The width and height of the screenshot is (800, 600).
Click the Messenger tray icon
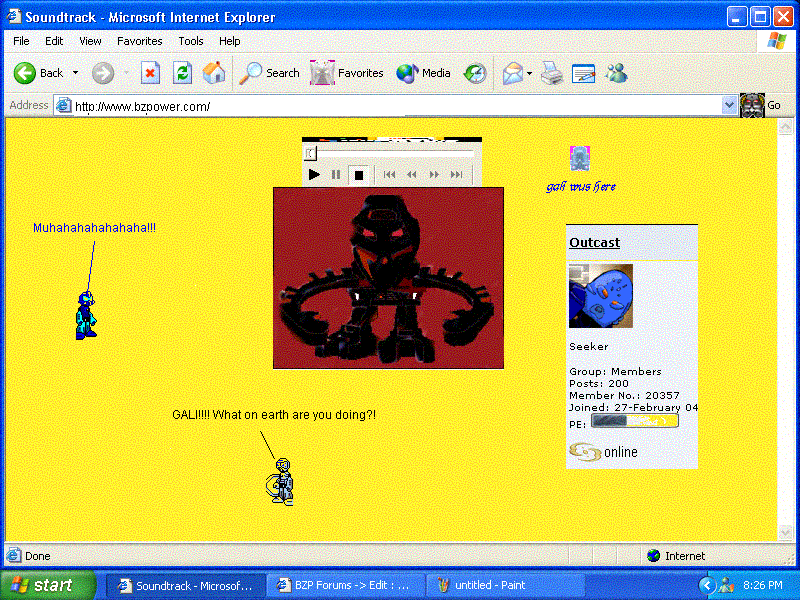[x=726, y=585]
